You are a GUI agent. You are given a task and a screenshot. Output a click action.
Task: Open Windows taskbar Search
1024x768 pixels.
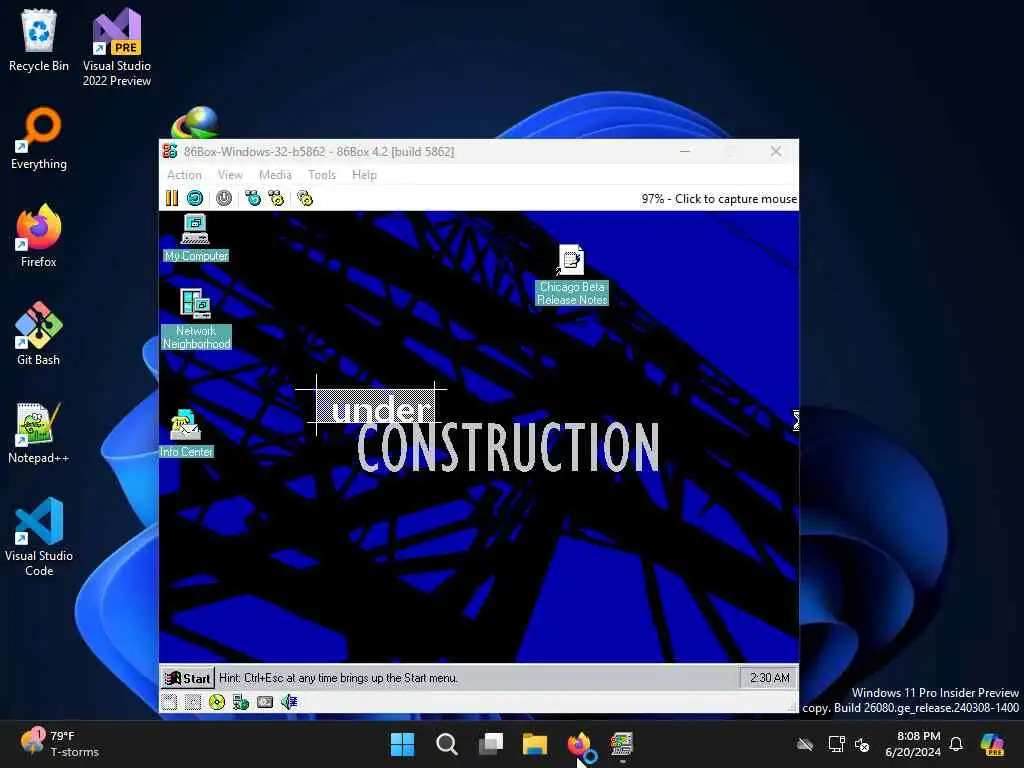[x=447, y=744]
